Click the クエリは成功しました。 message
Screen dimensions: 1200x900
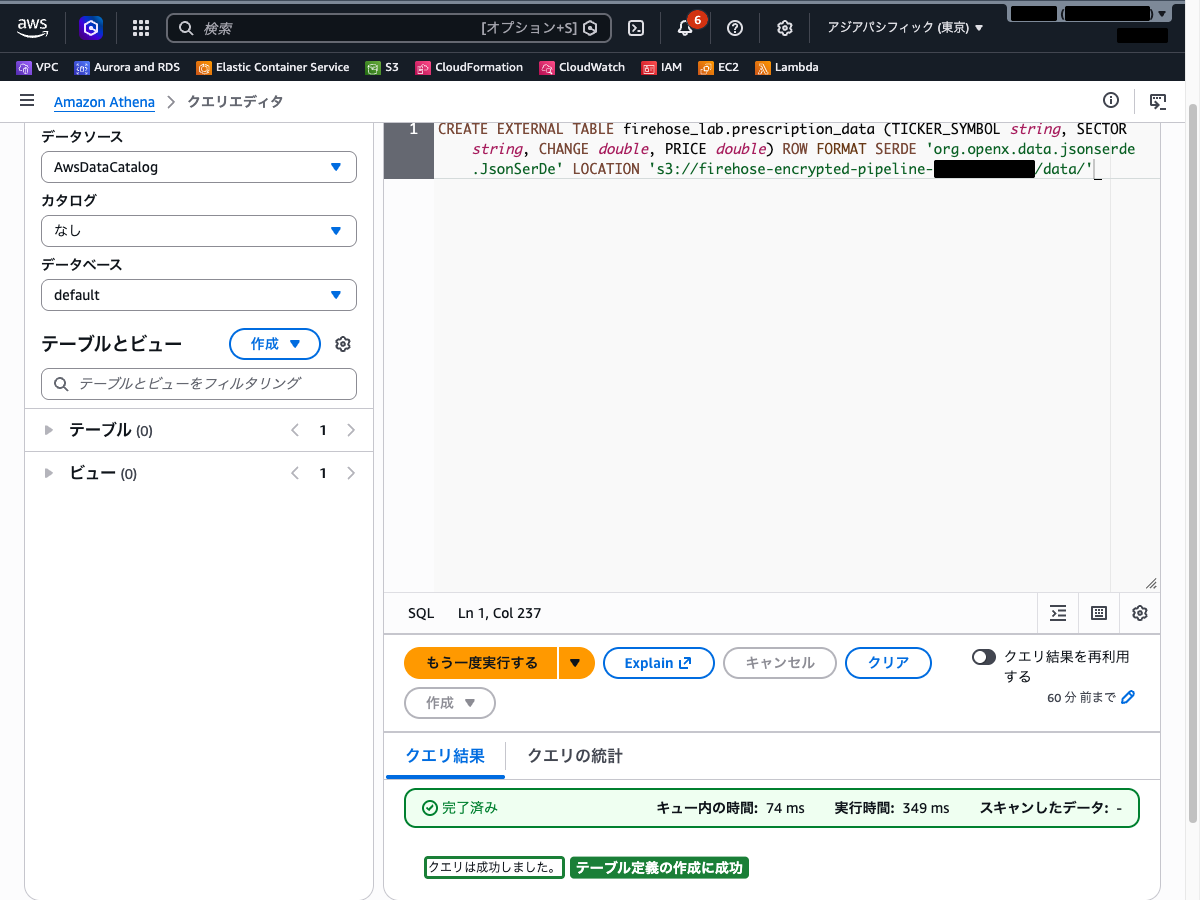coord(494,868)
